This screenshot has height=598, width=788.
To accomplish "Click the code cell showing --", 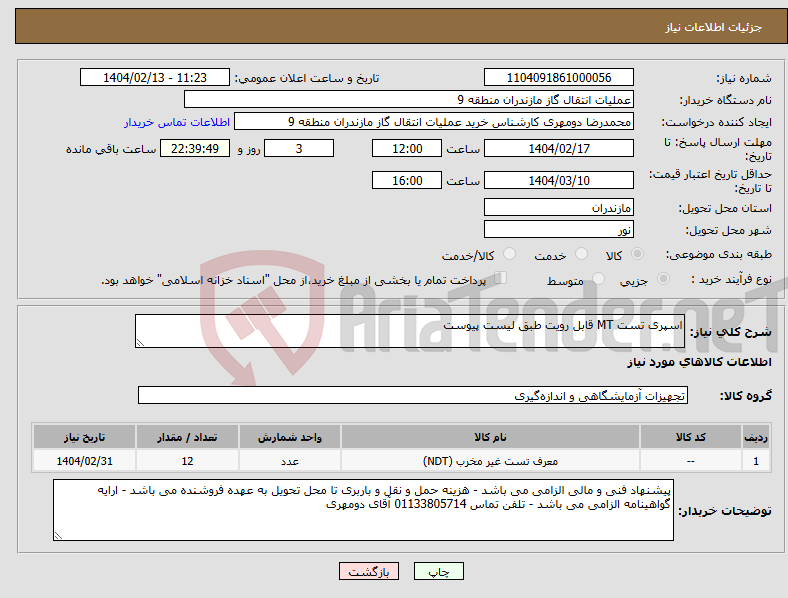I will click(691, 461).
